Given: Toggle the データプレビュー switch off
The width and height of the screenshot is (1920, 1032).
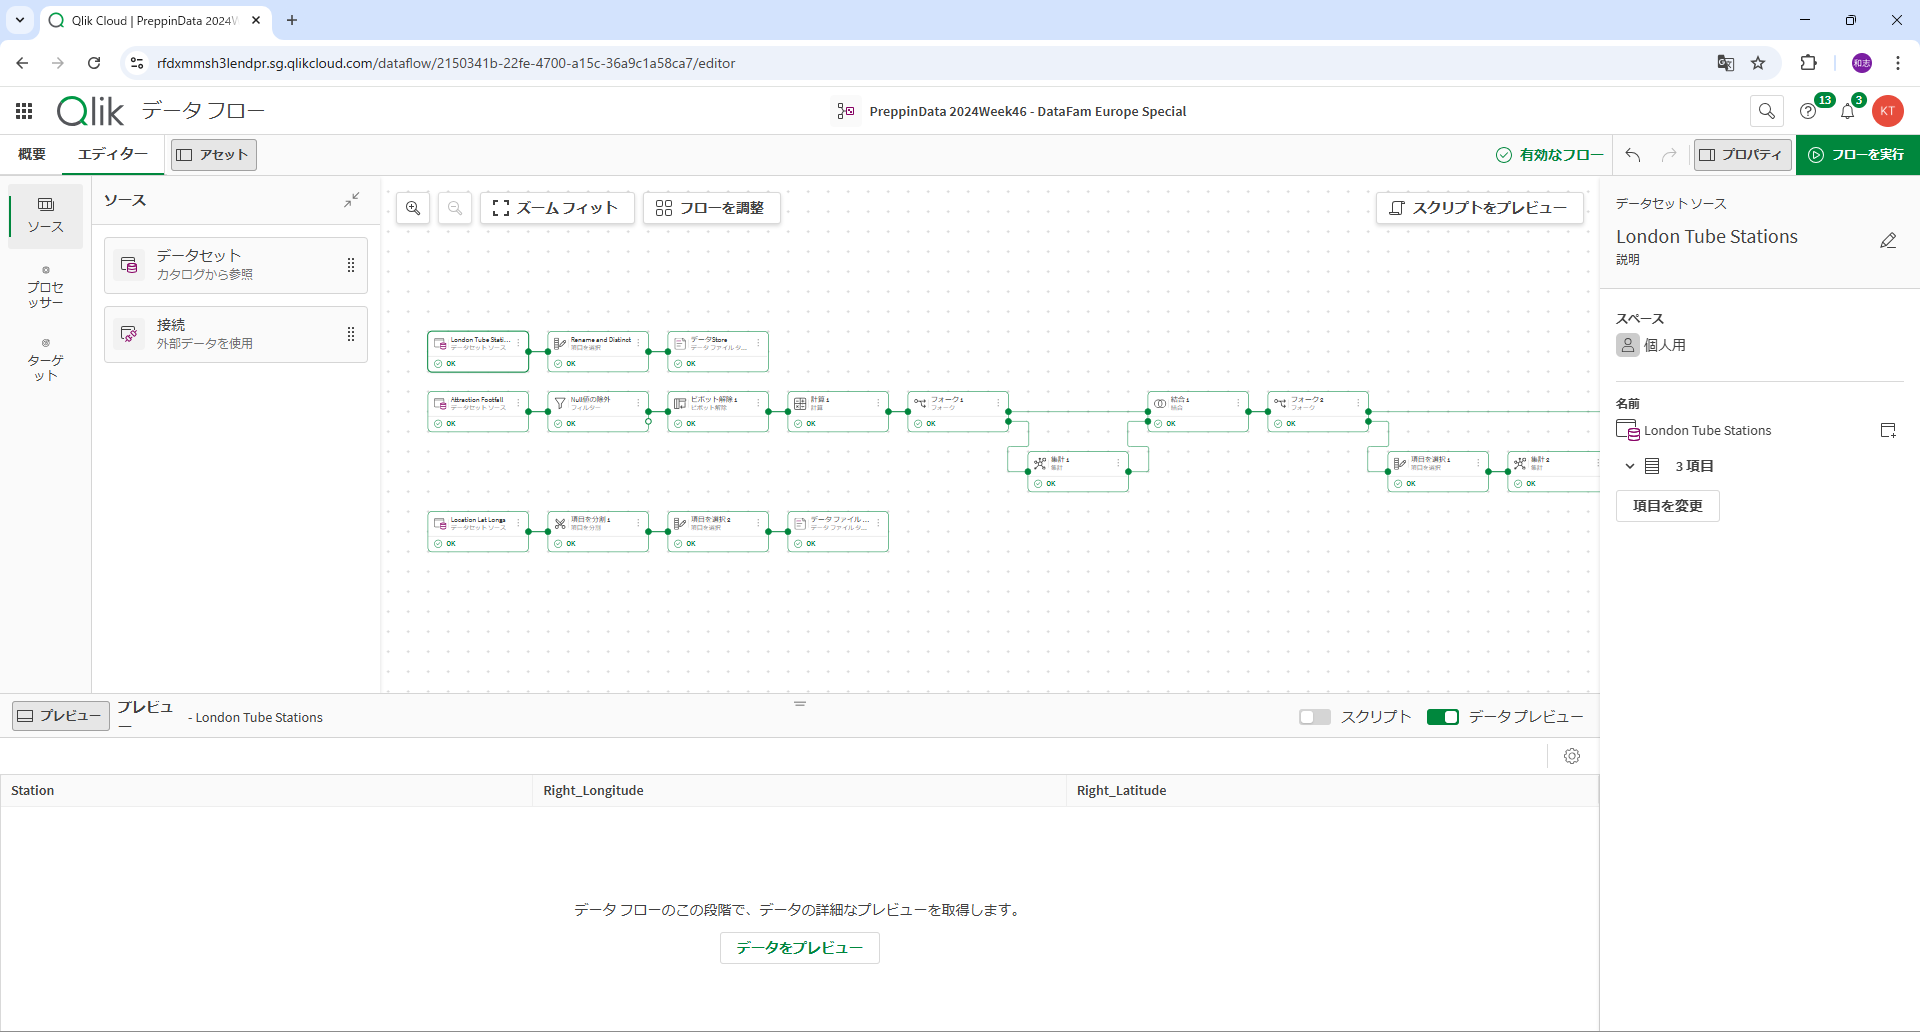Looking at the screenshot, I should [x=1442, y=717].
